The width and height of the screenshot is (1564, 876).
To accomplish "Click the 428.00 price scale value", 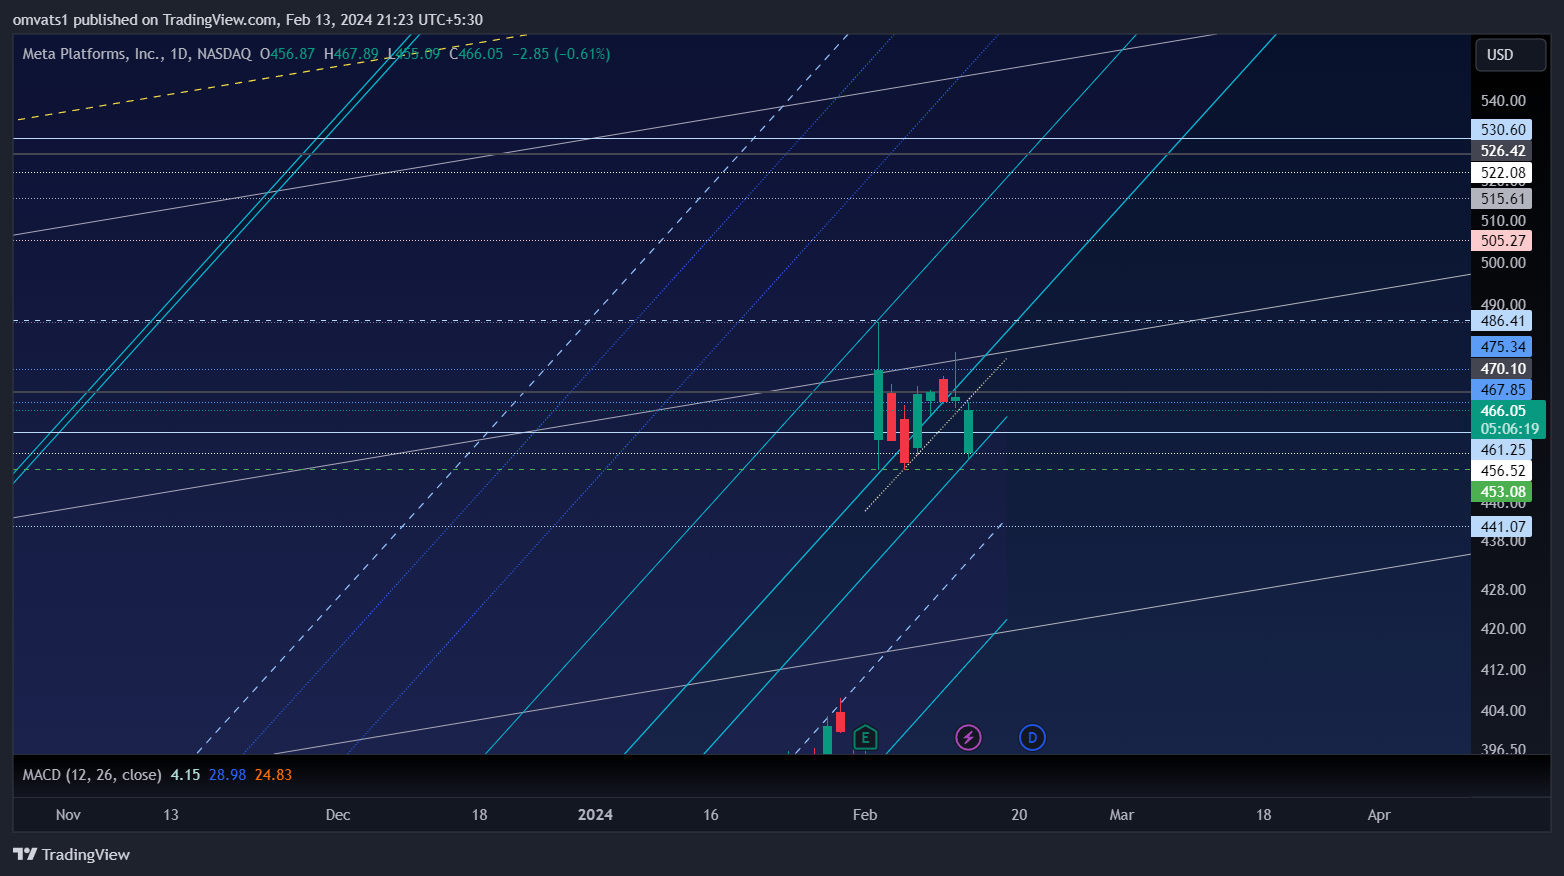I will (1503, 590).
